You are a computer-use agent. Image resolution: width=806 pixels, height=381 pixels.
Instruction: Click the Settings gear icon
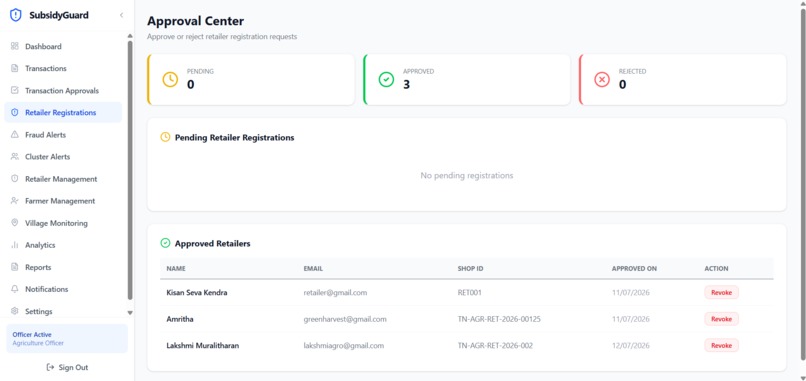tap(14, 312)
